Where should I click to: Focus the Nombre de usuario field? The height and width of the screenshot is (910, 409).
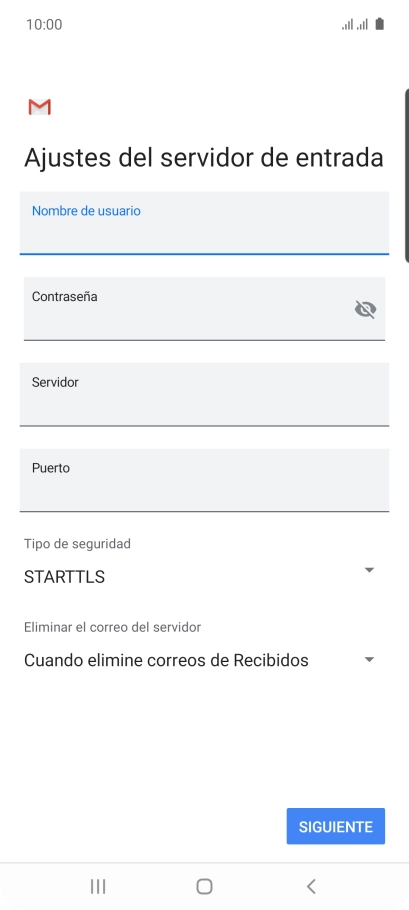204,223
